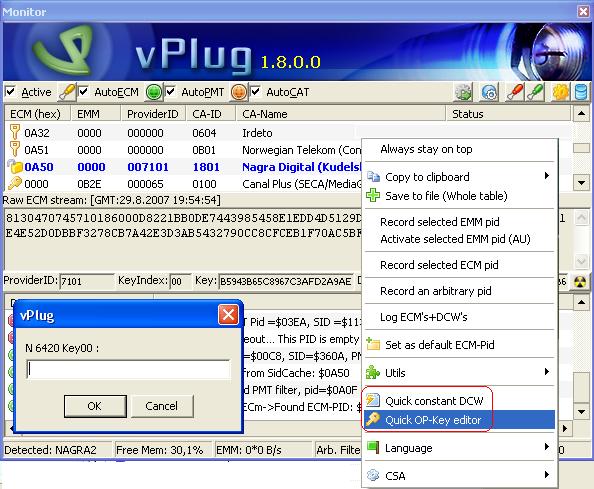This screenshot has height=489, width=594.
Task: Click the radiation symbol icon beside the key field
Action: [x=580, y=281]
